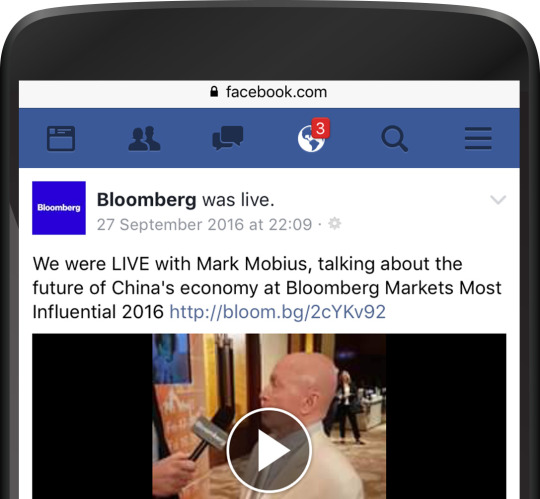
Task: Open the hamburger menu
Action: (x=478, y=138)
